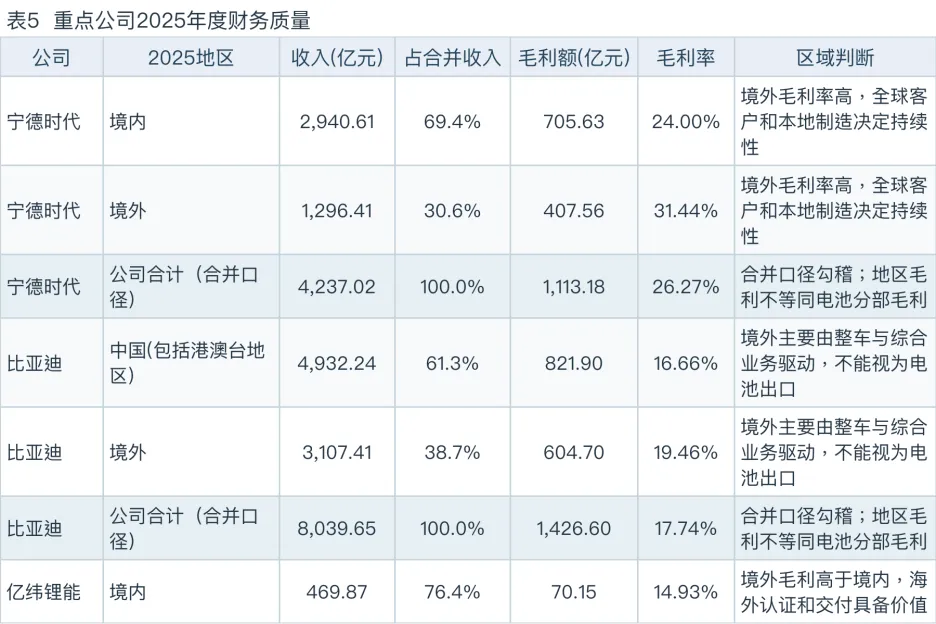This screenshot has width=936, height=624.
Task: Select share cell 69.4%
Action: coord(452,122)
